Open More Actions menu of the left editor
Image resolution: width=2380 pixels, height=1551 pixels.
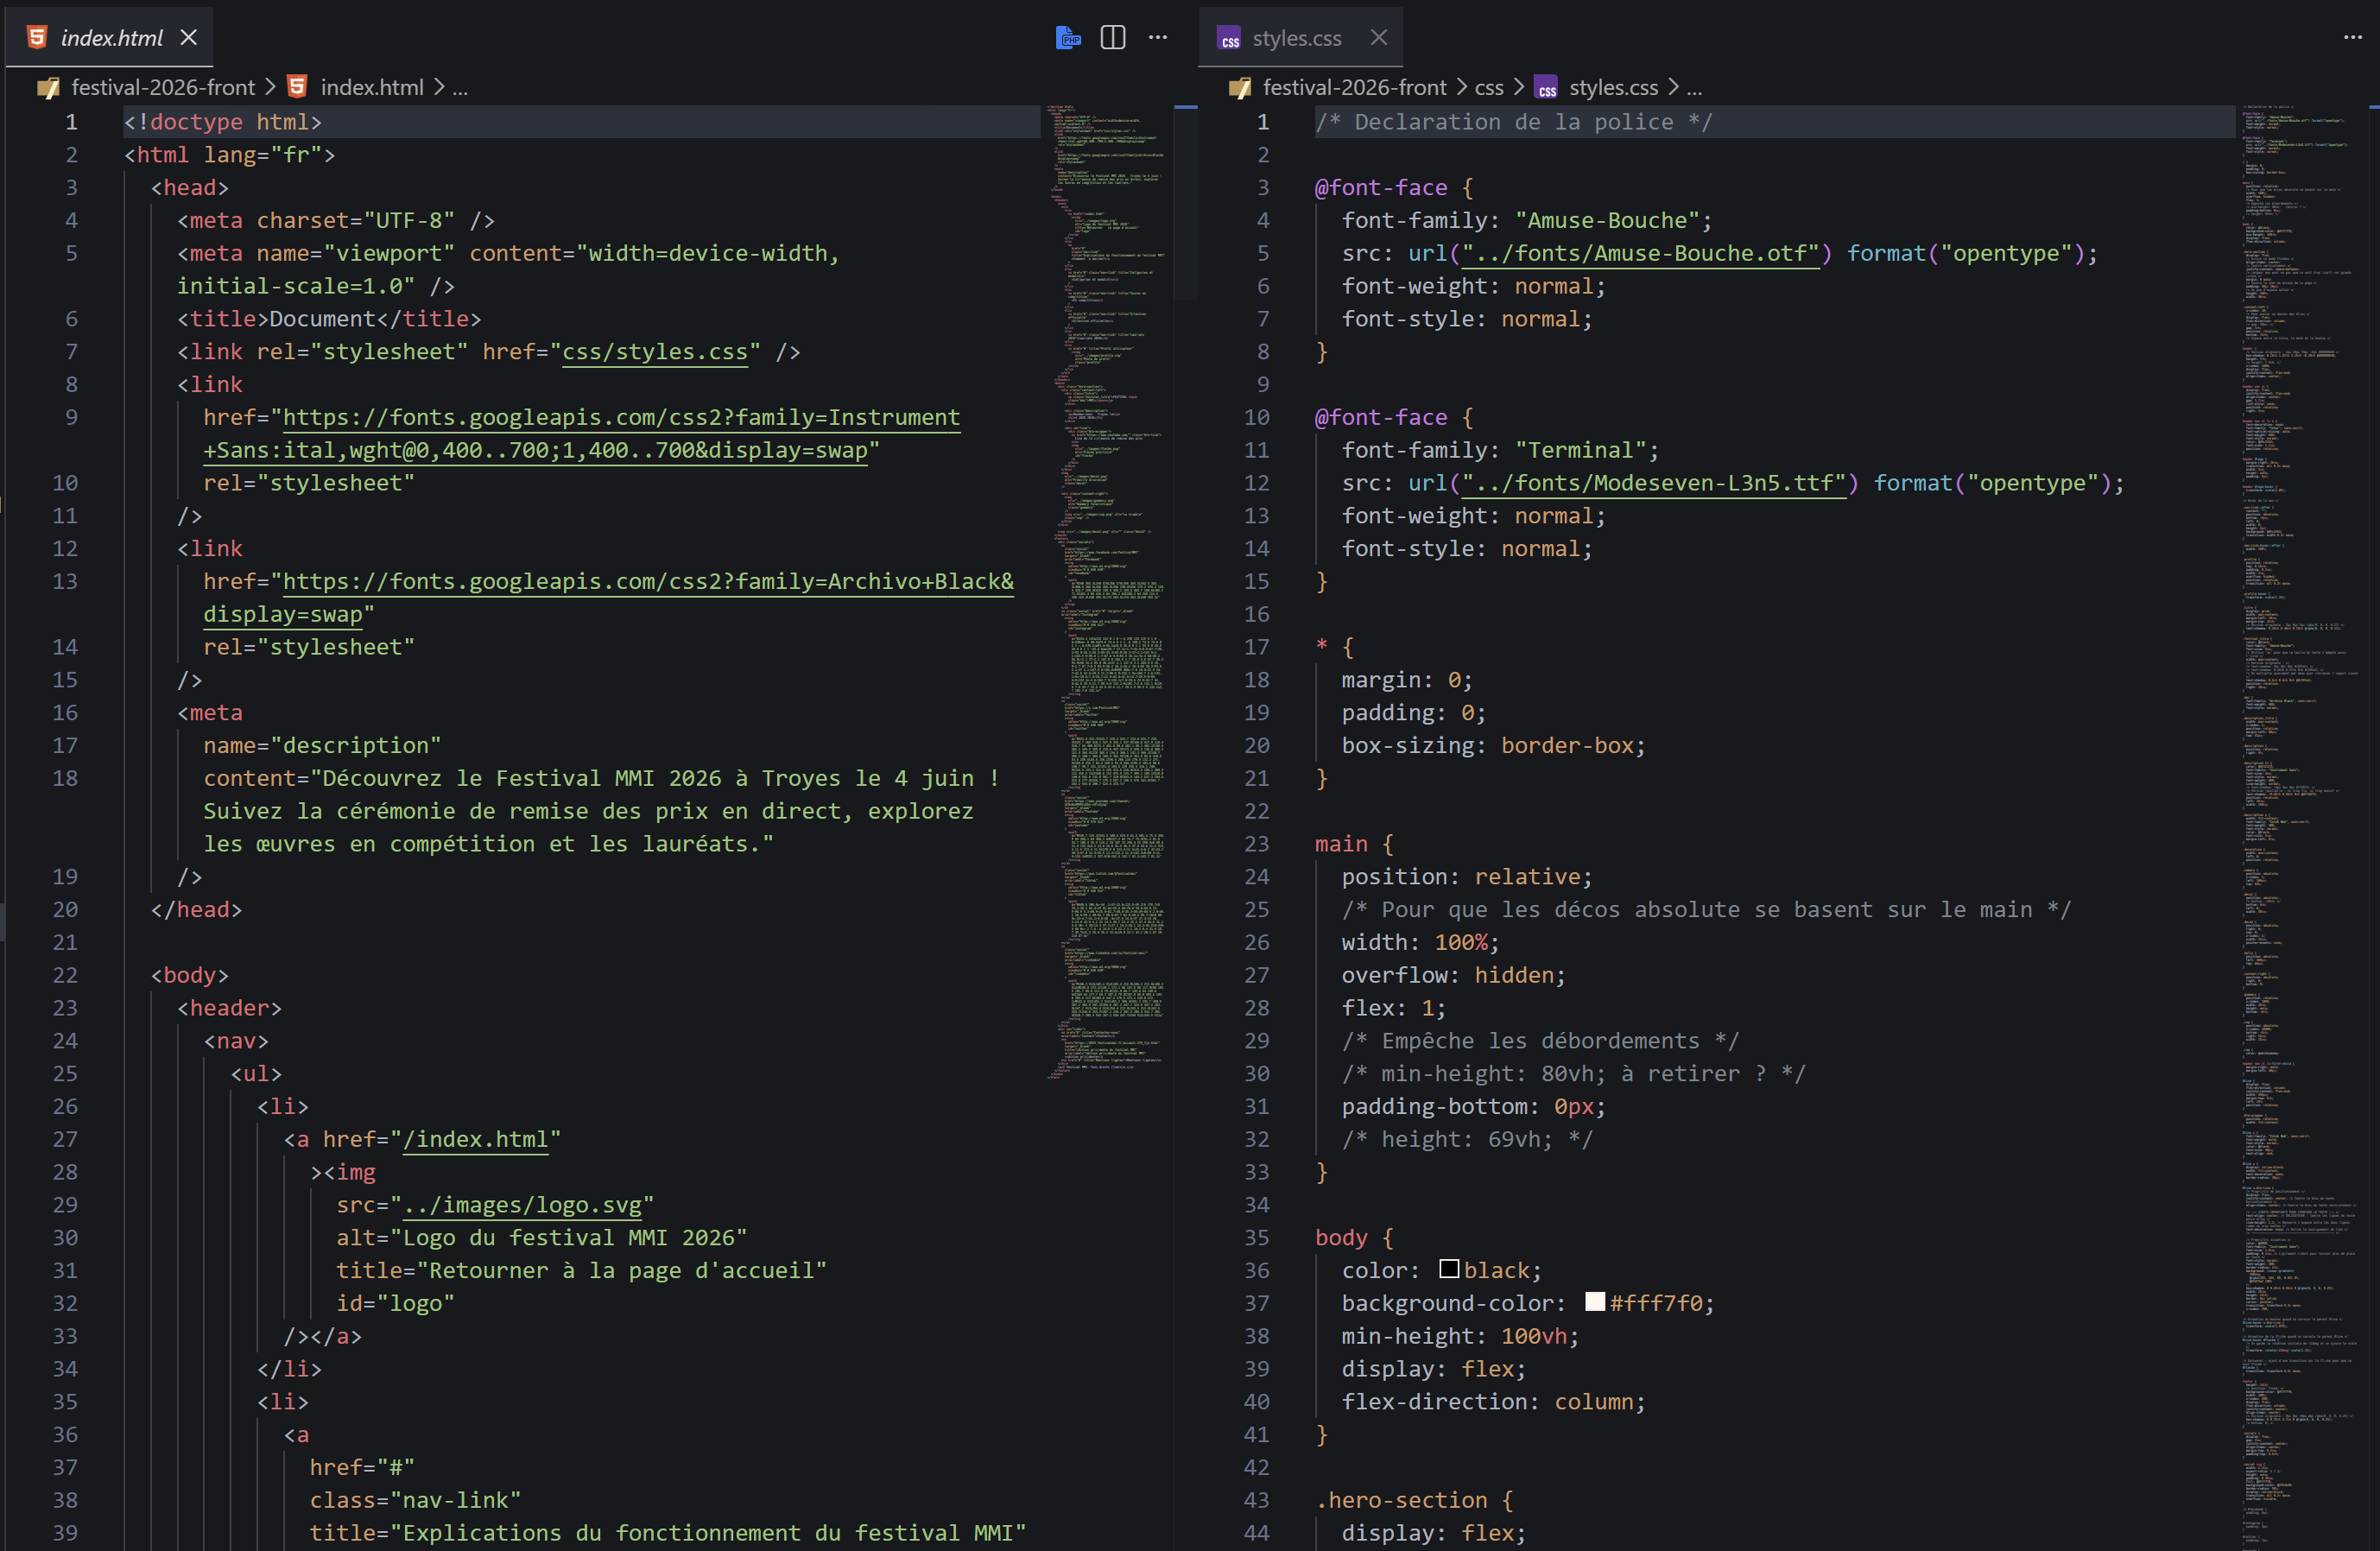click(1158, 38)
